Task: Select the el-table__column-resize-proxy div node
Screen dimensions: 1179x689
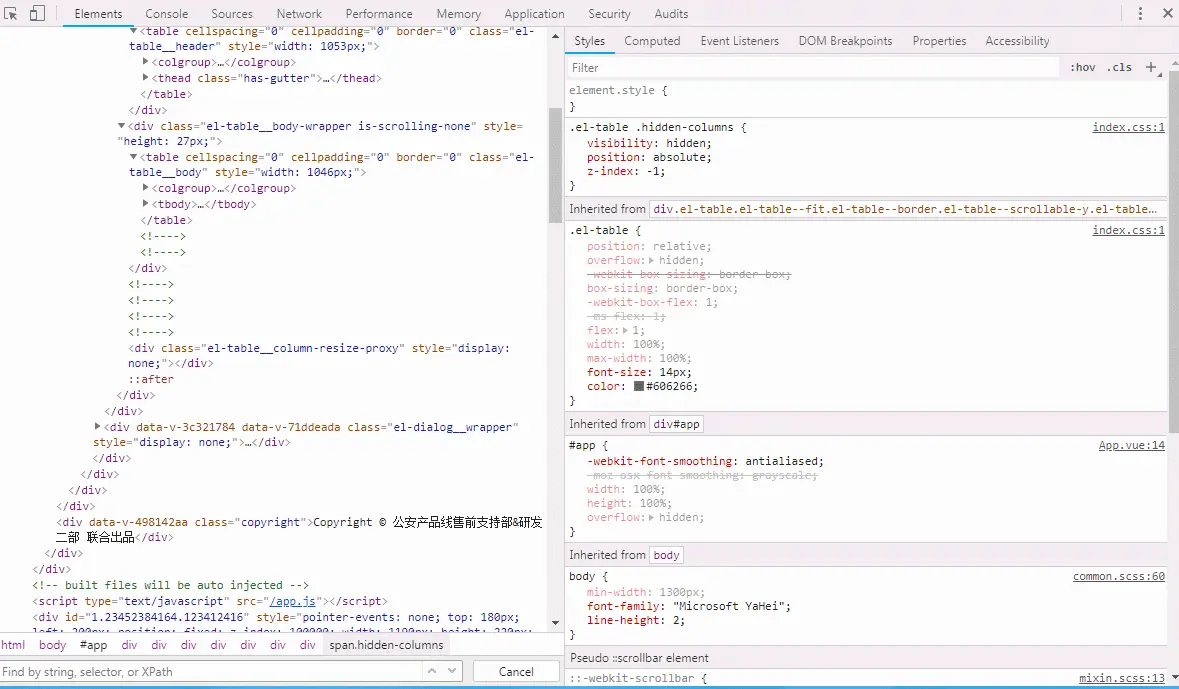Action: point(319,356)
